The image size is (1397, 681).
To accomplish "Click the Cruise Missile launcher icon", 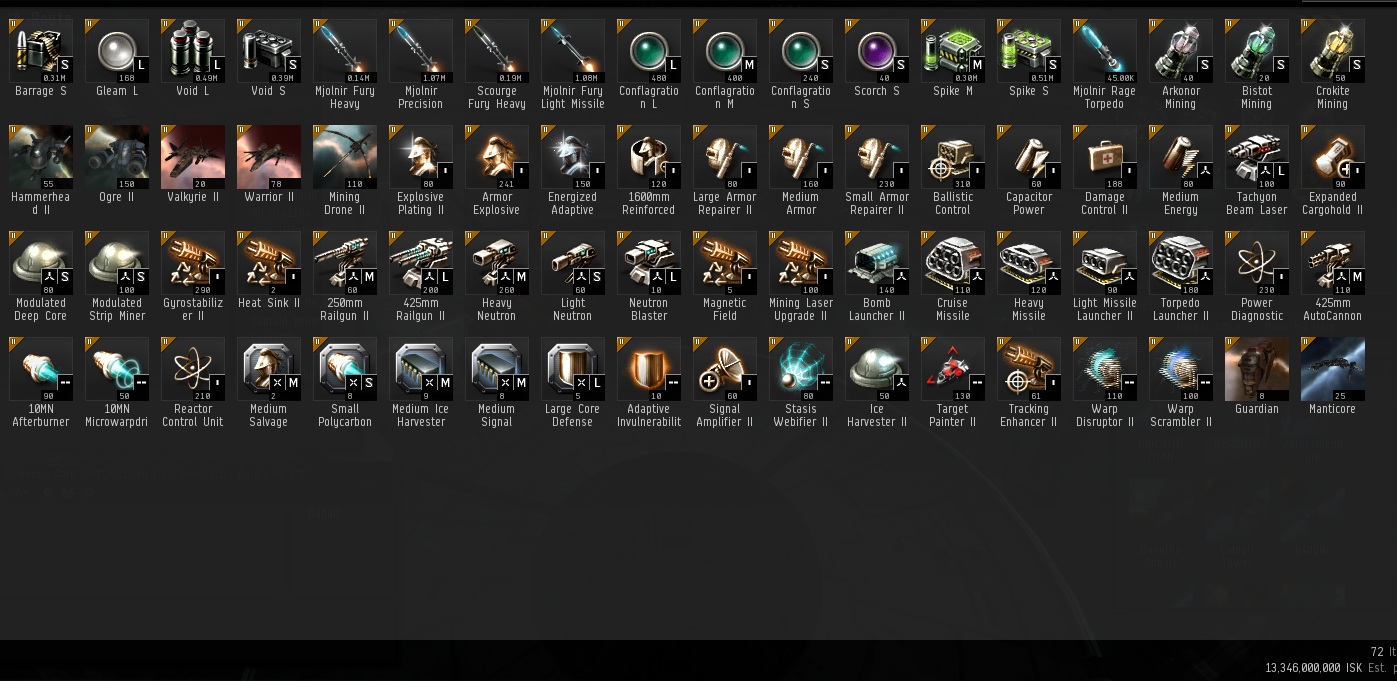I will (x=953, y=263).
